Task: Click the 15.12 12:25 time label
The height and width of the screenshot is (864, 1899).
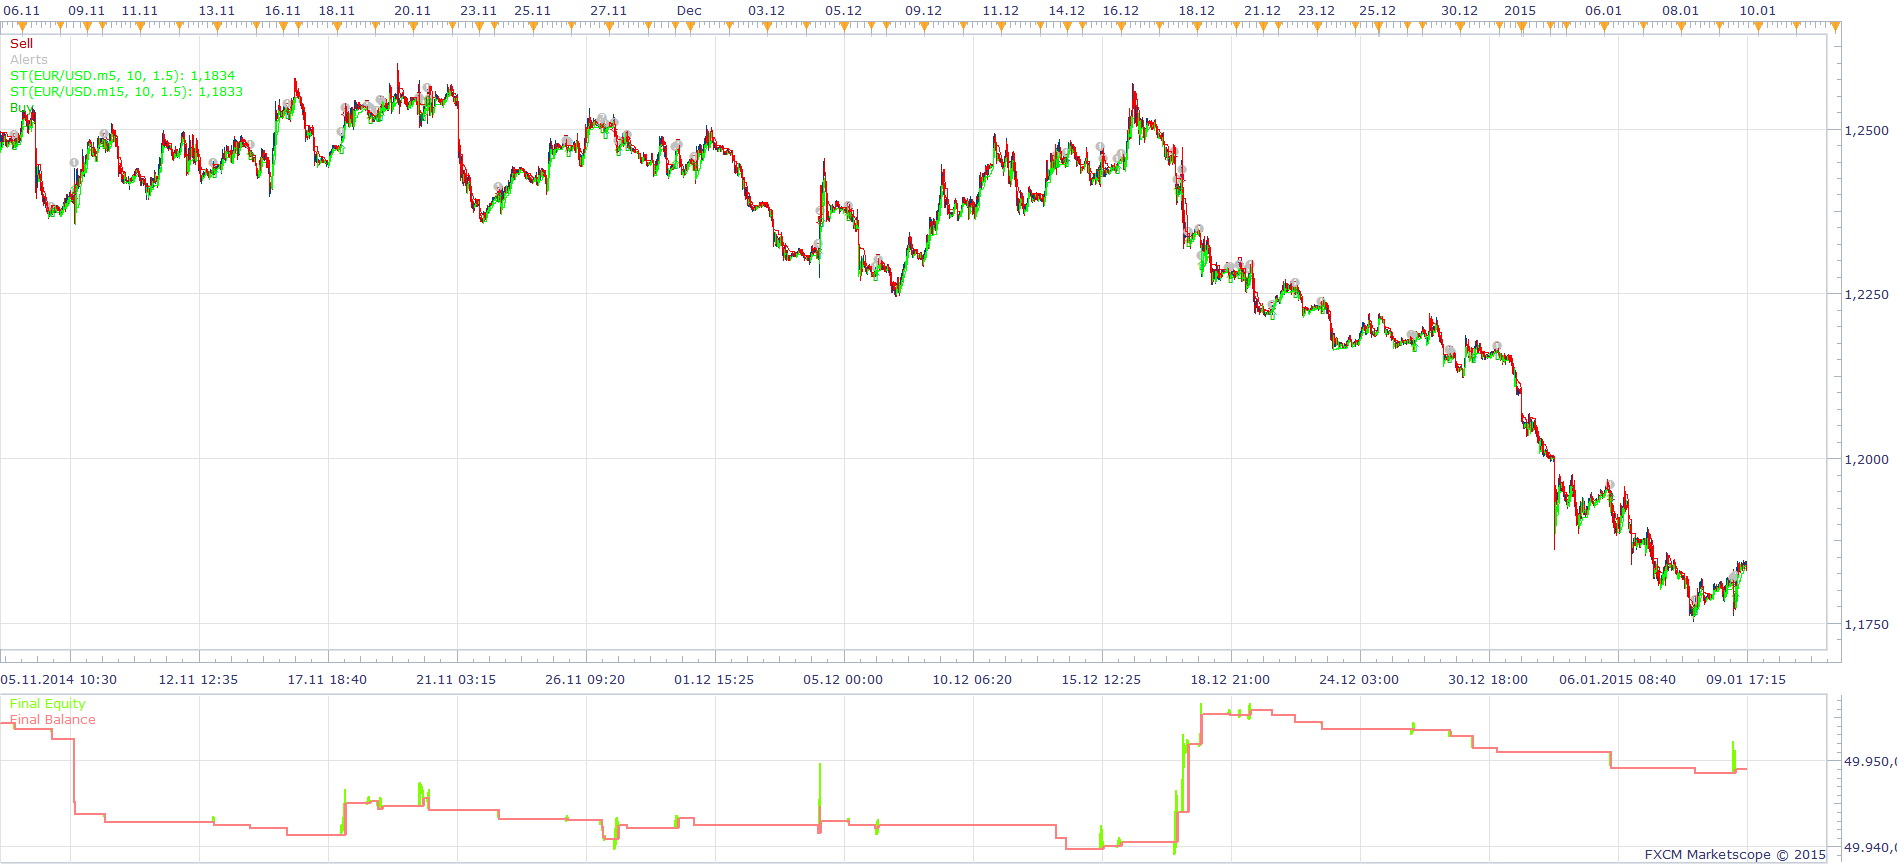Action: (1101, 680)
